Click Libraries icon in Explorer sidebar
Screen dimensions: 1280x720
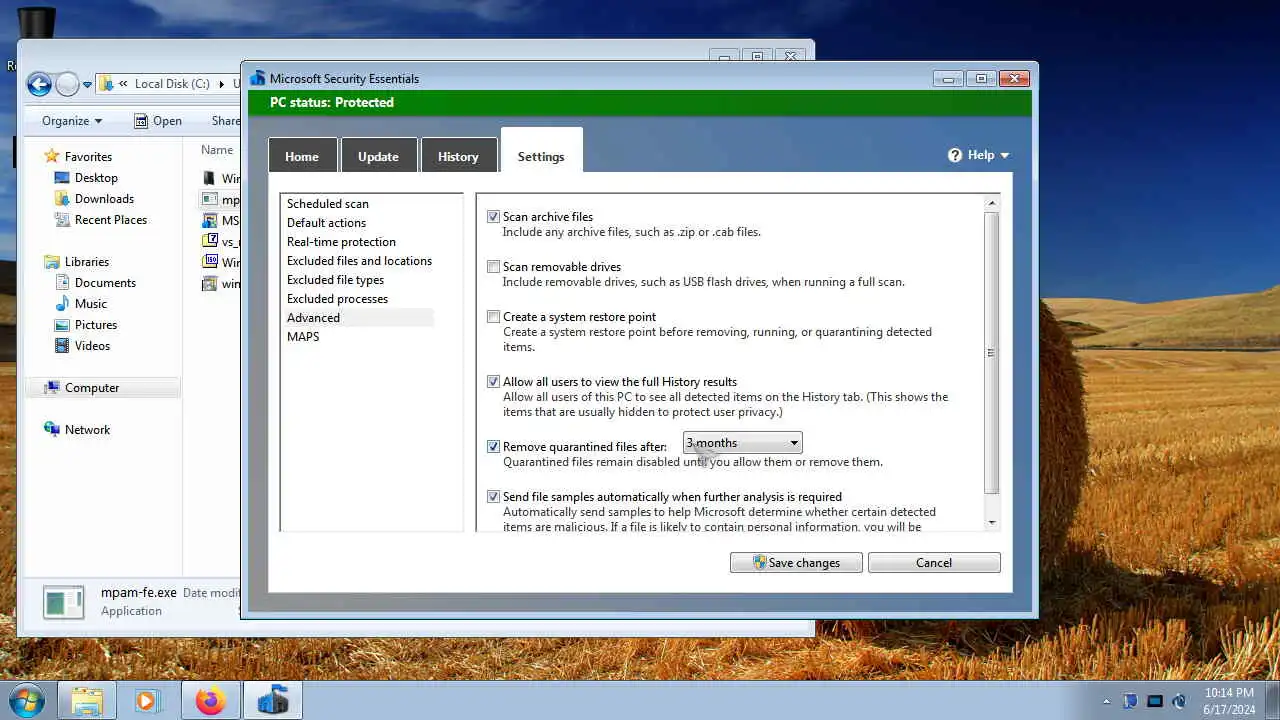tap(52, 262)
